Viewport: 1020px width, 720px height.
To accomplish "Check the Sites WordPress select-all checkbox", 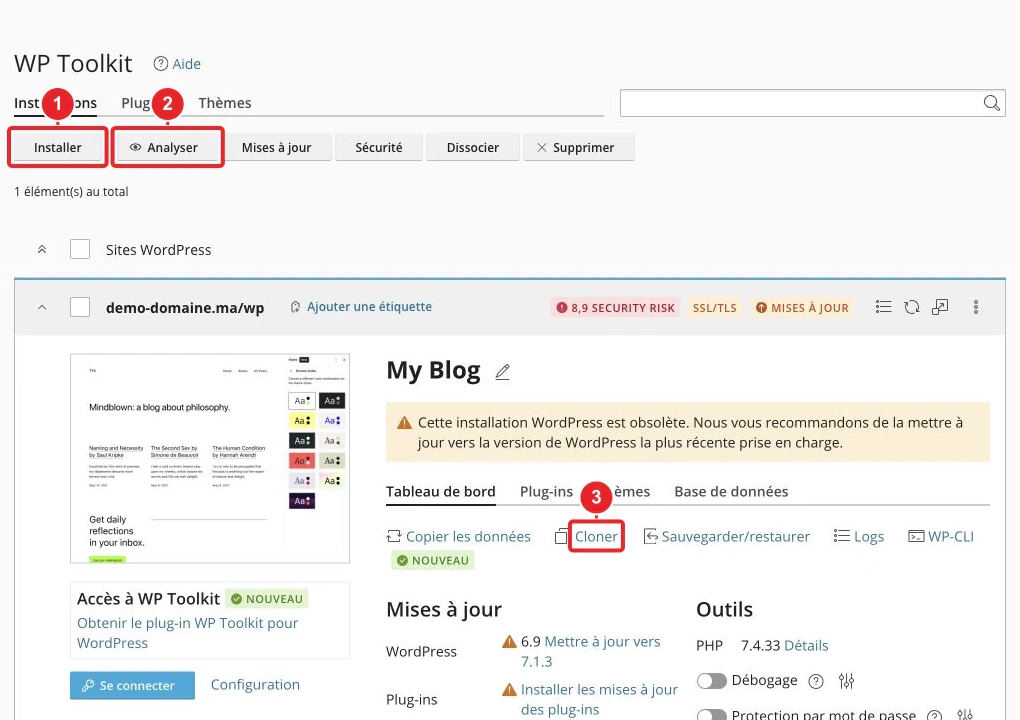I will (80, 249).
